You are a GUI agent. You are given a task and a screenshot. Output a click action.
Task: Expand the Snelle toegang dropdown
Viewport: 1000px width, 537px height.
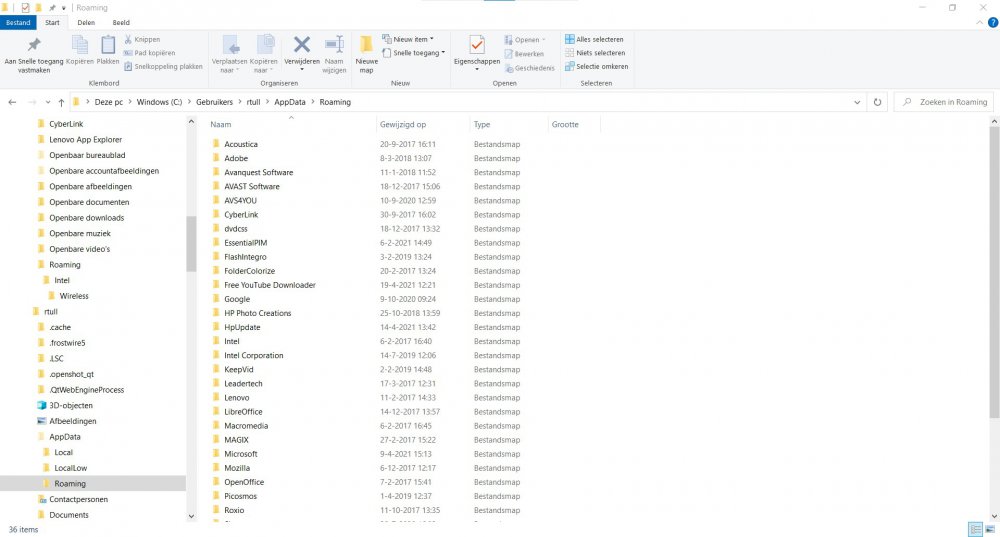pos(418,53)
